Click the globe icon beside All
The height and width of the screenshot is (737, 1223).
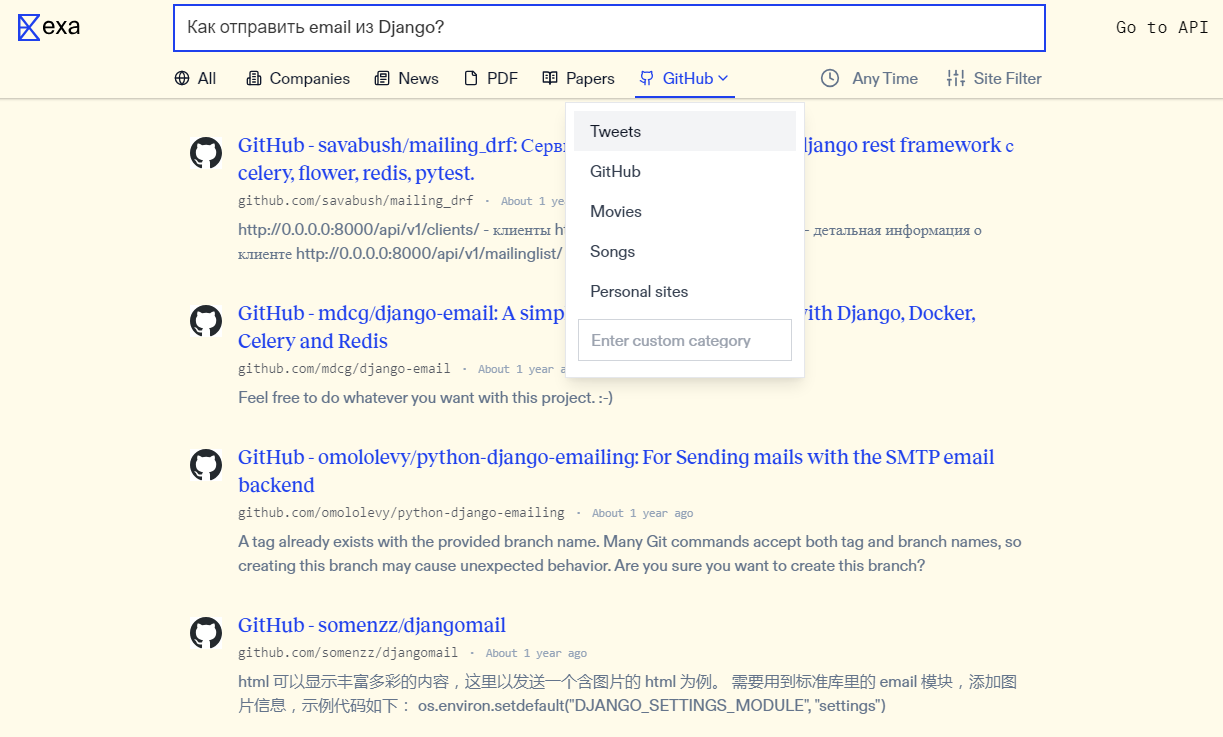pyautogui.click(x=182, y=78)
